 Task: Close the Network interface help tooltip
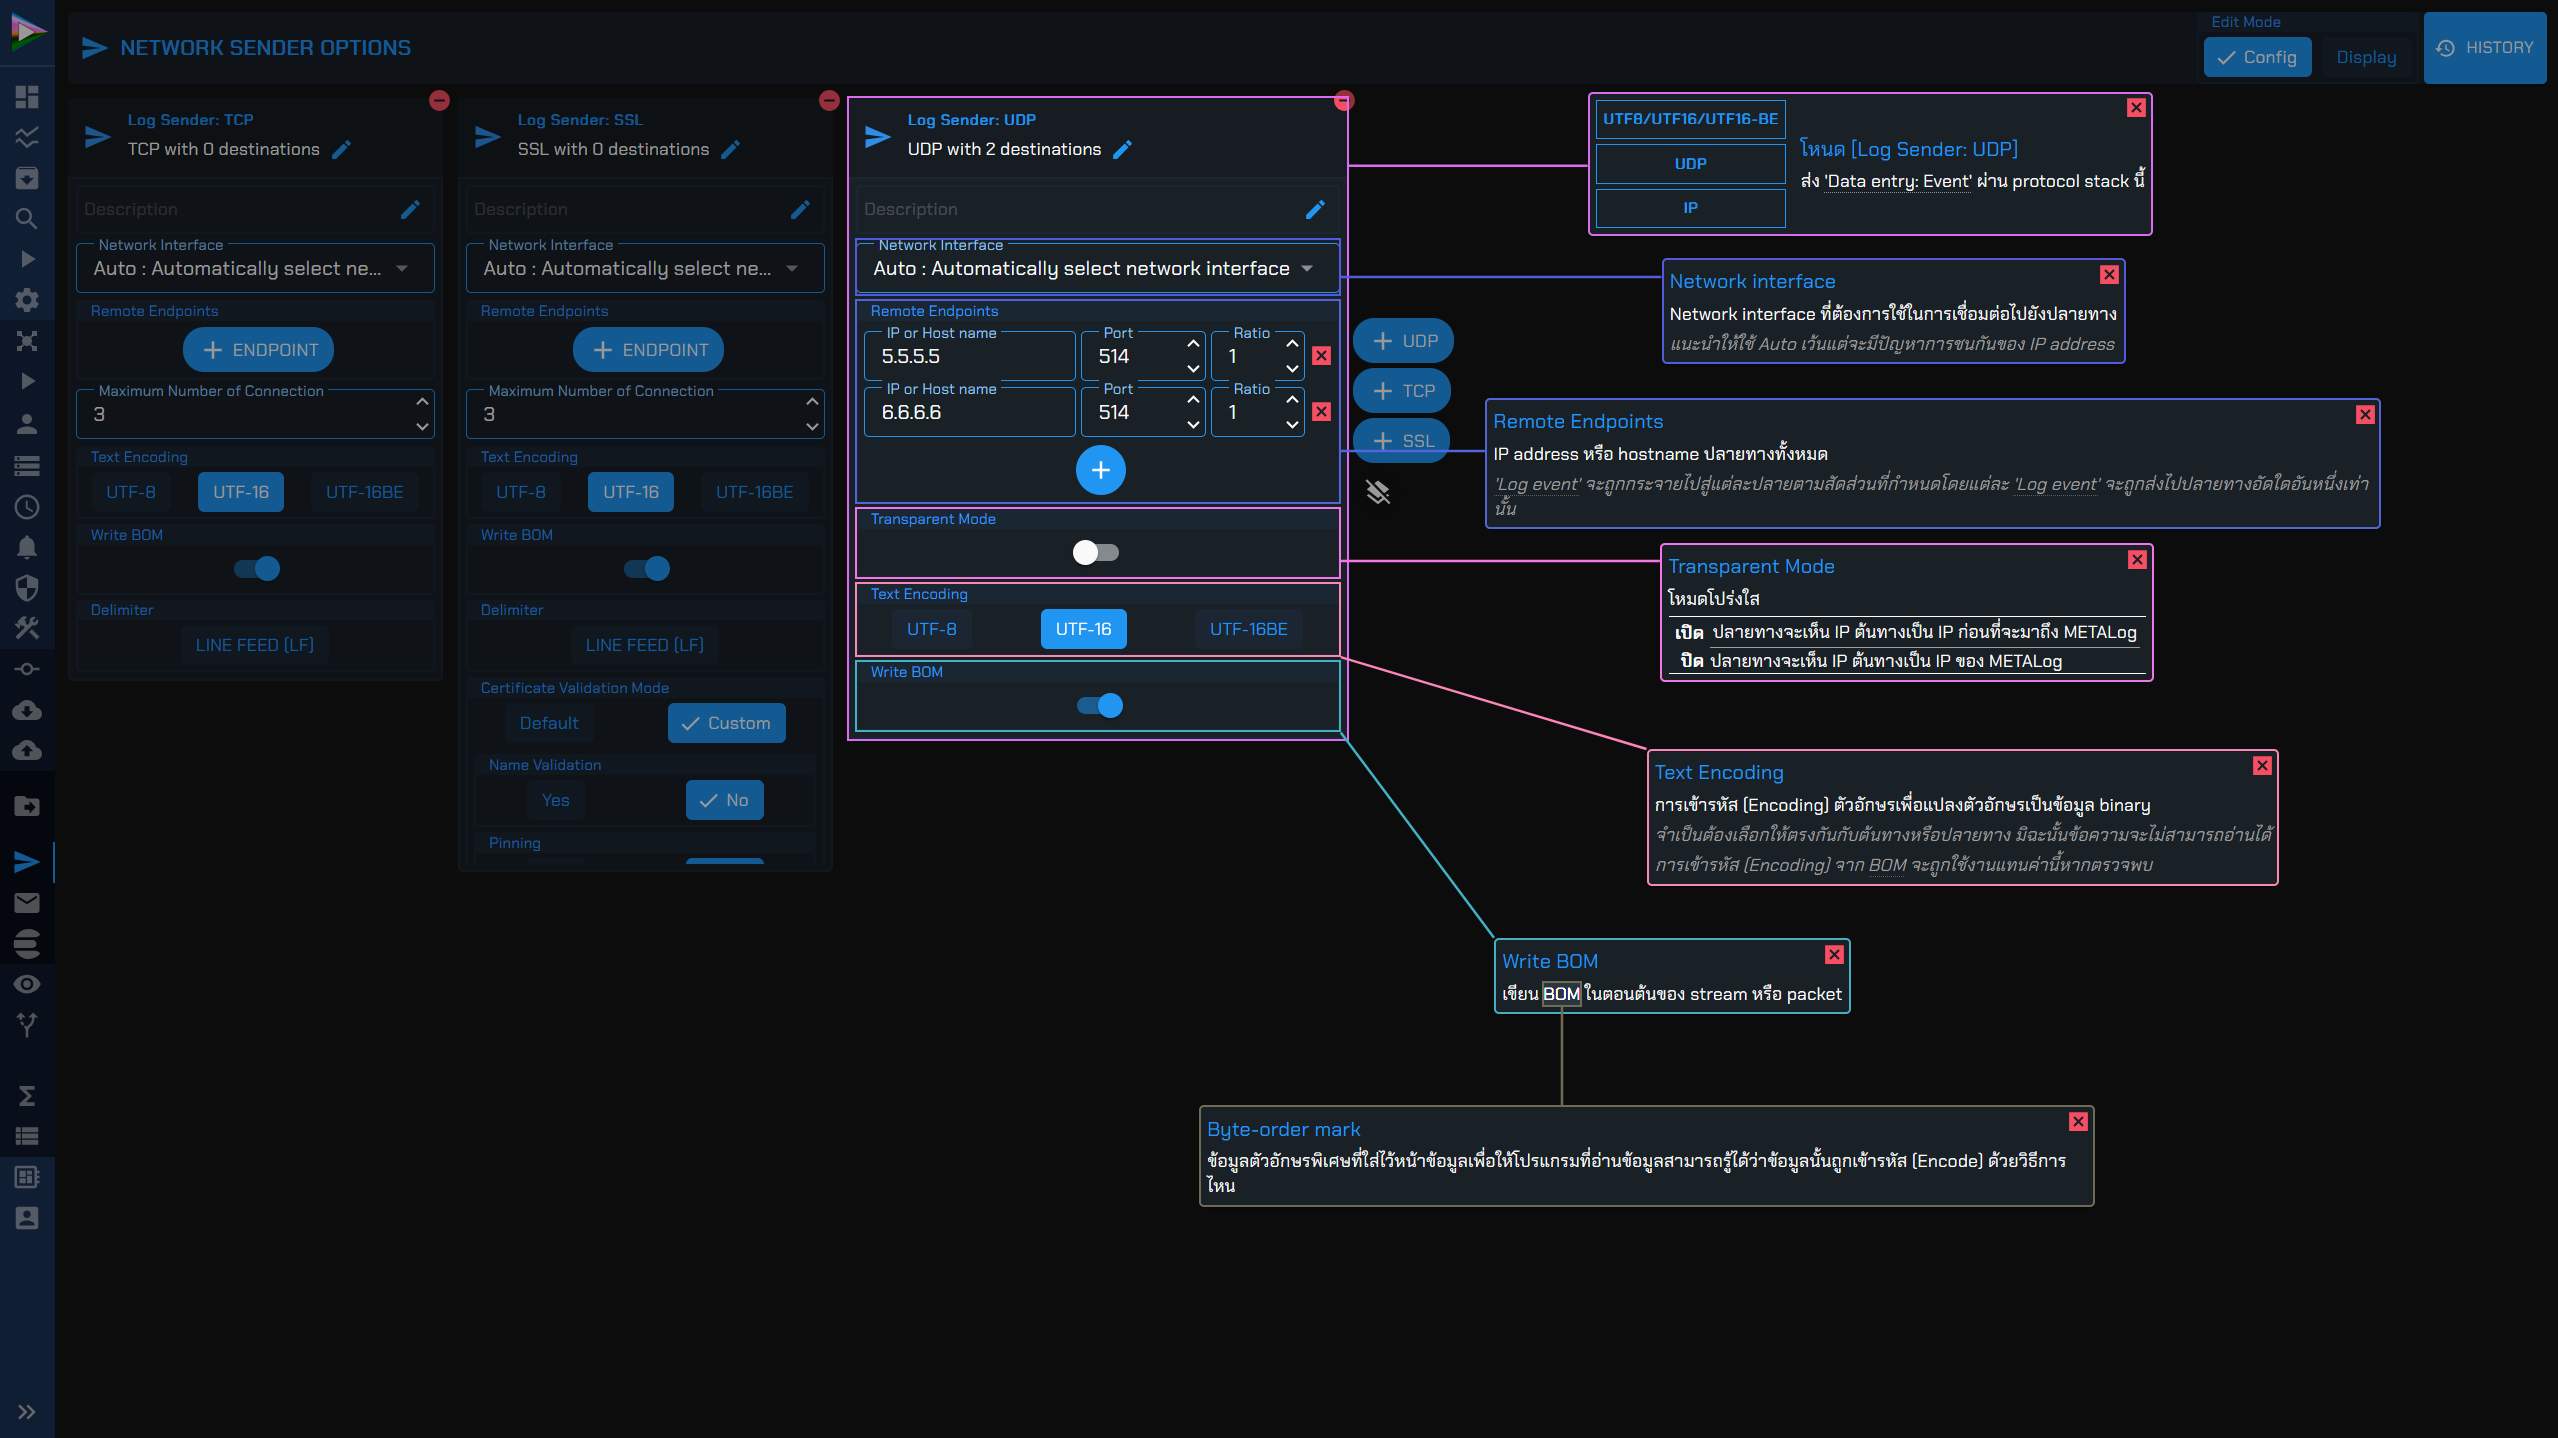point(2109,274)
